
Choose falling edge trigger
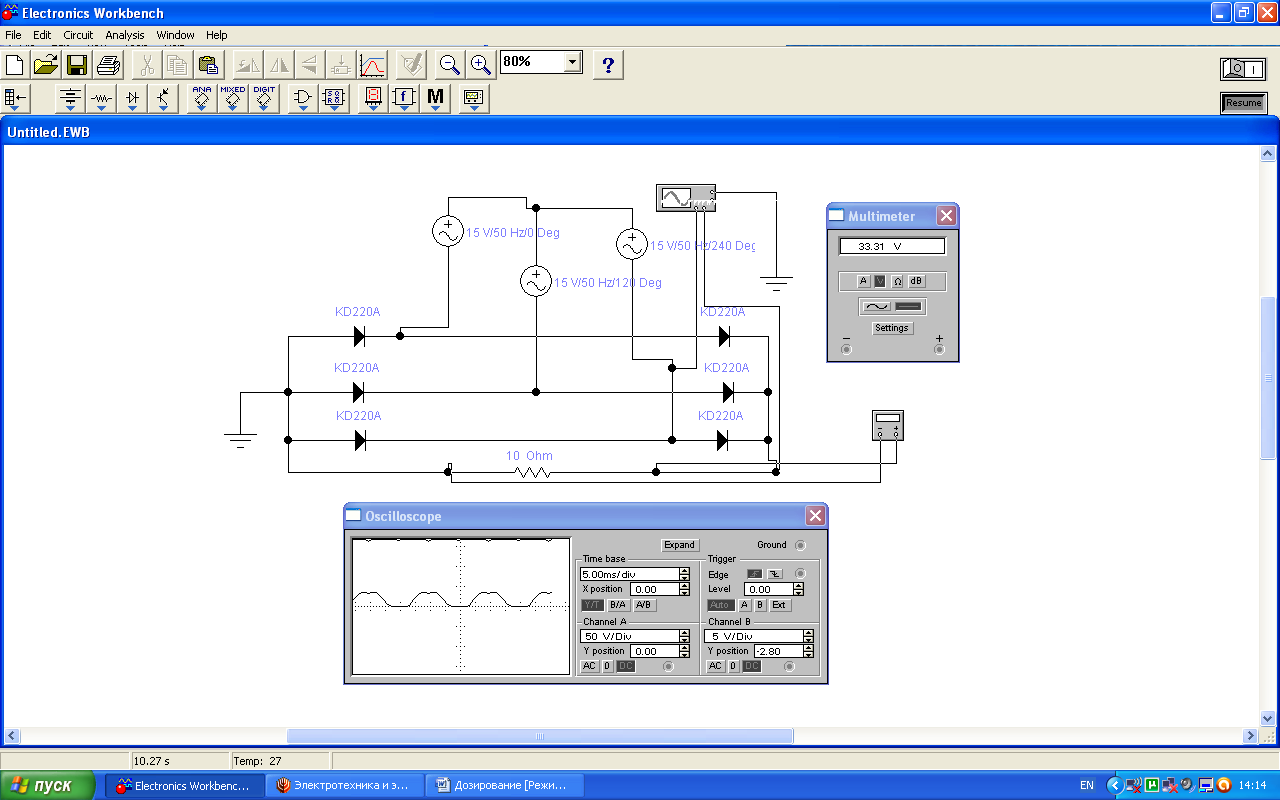[775, 574]
